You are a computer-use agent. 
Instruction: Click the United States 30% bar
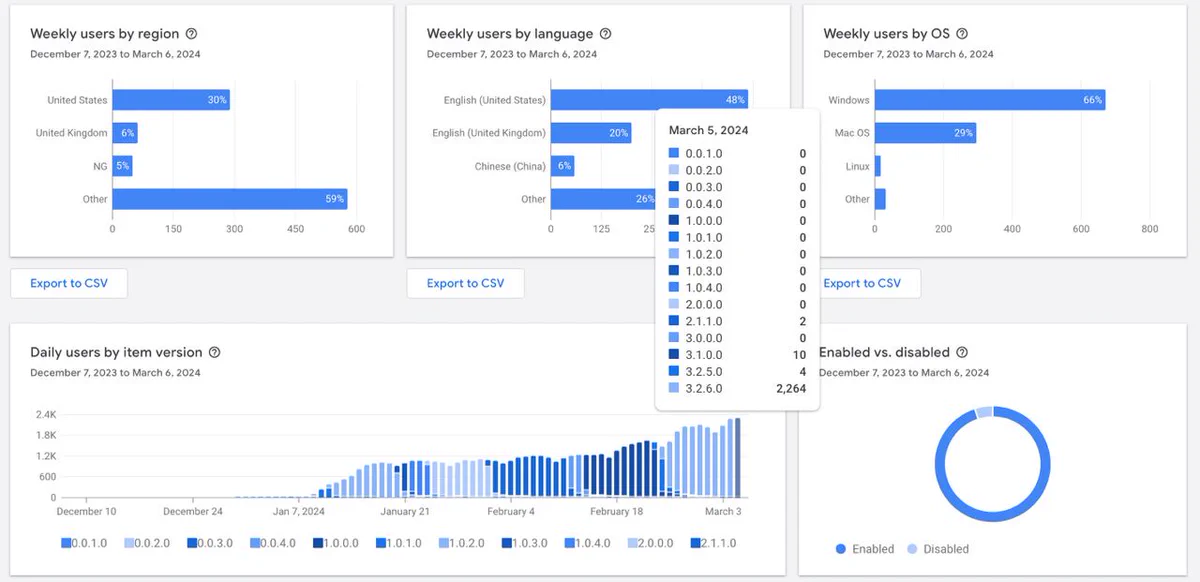(x=171, y=100)
